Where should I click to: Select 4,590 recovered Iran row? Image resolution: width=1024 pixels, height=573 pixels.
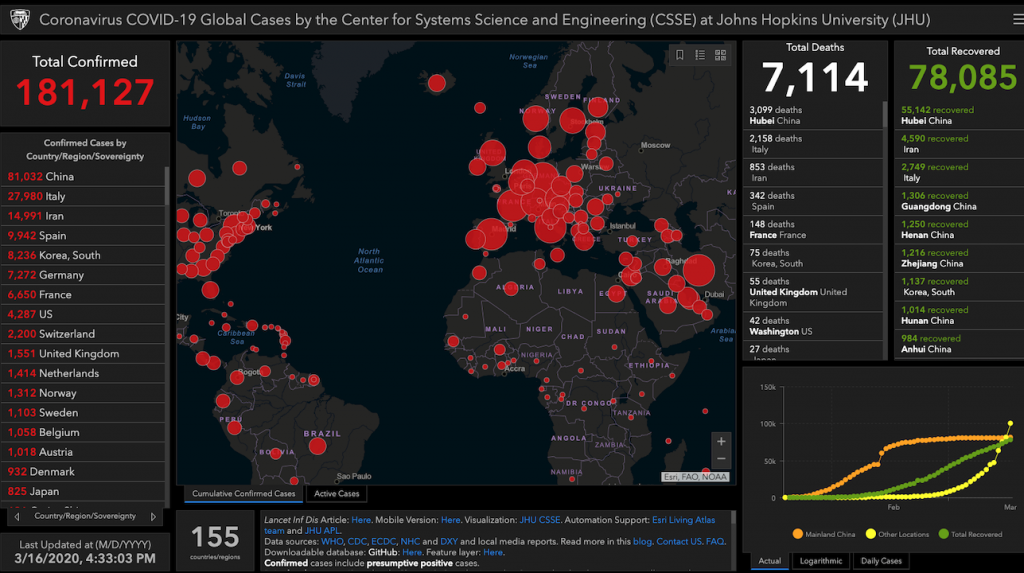pyautogui.click(x=959, y=144)
